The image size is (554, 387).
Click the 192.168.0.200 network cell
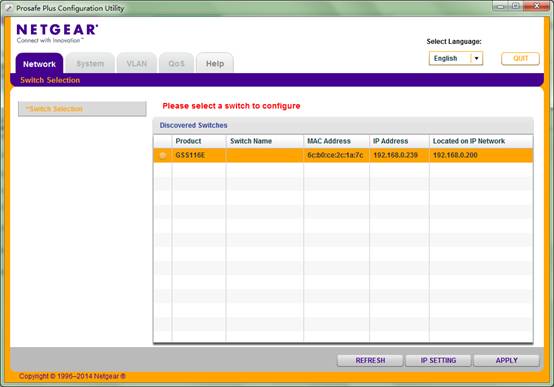pyautogui.click(x=481, y=155)
